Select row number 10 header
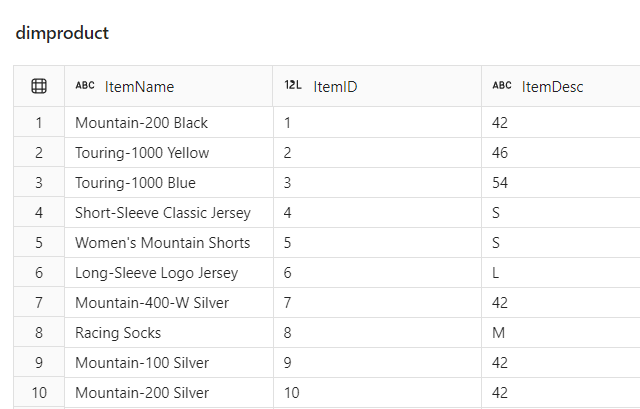 pyautogui.click(x=39, y=392)
